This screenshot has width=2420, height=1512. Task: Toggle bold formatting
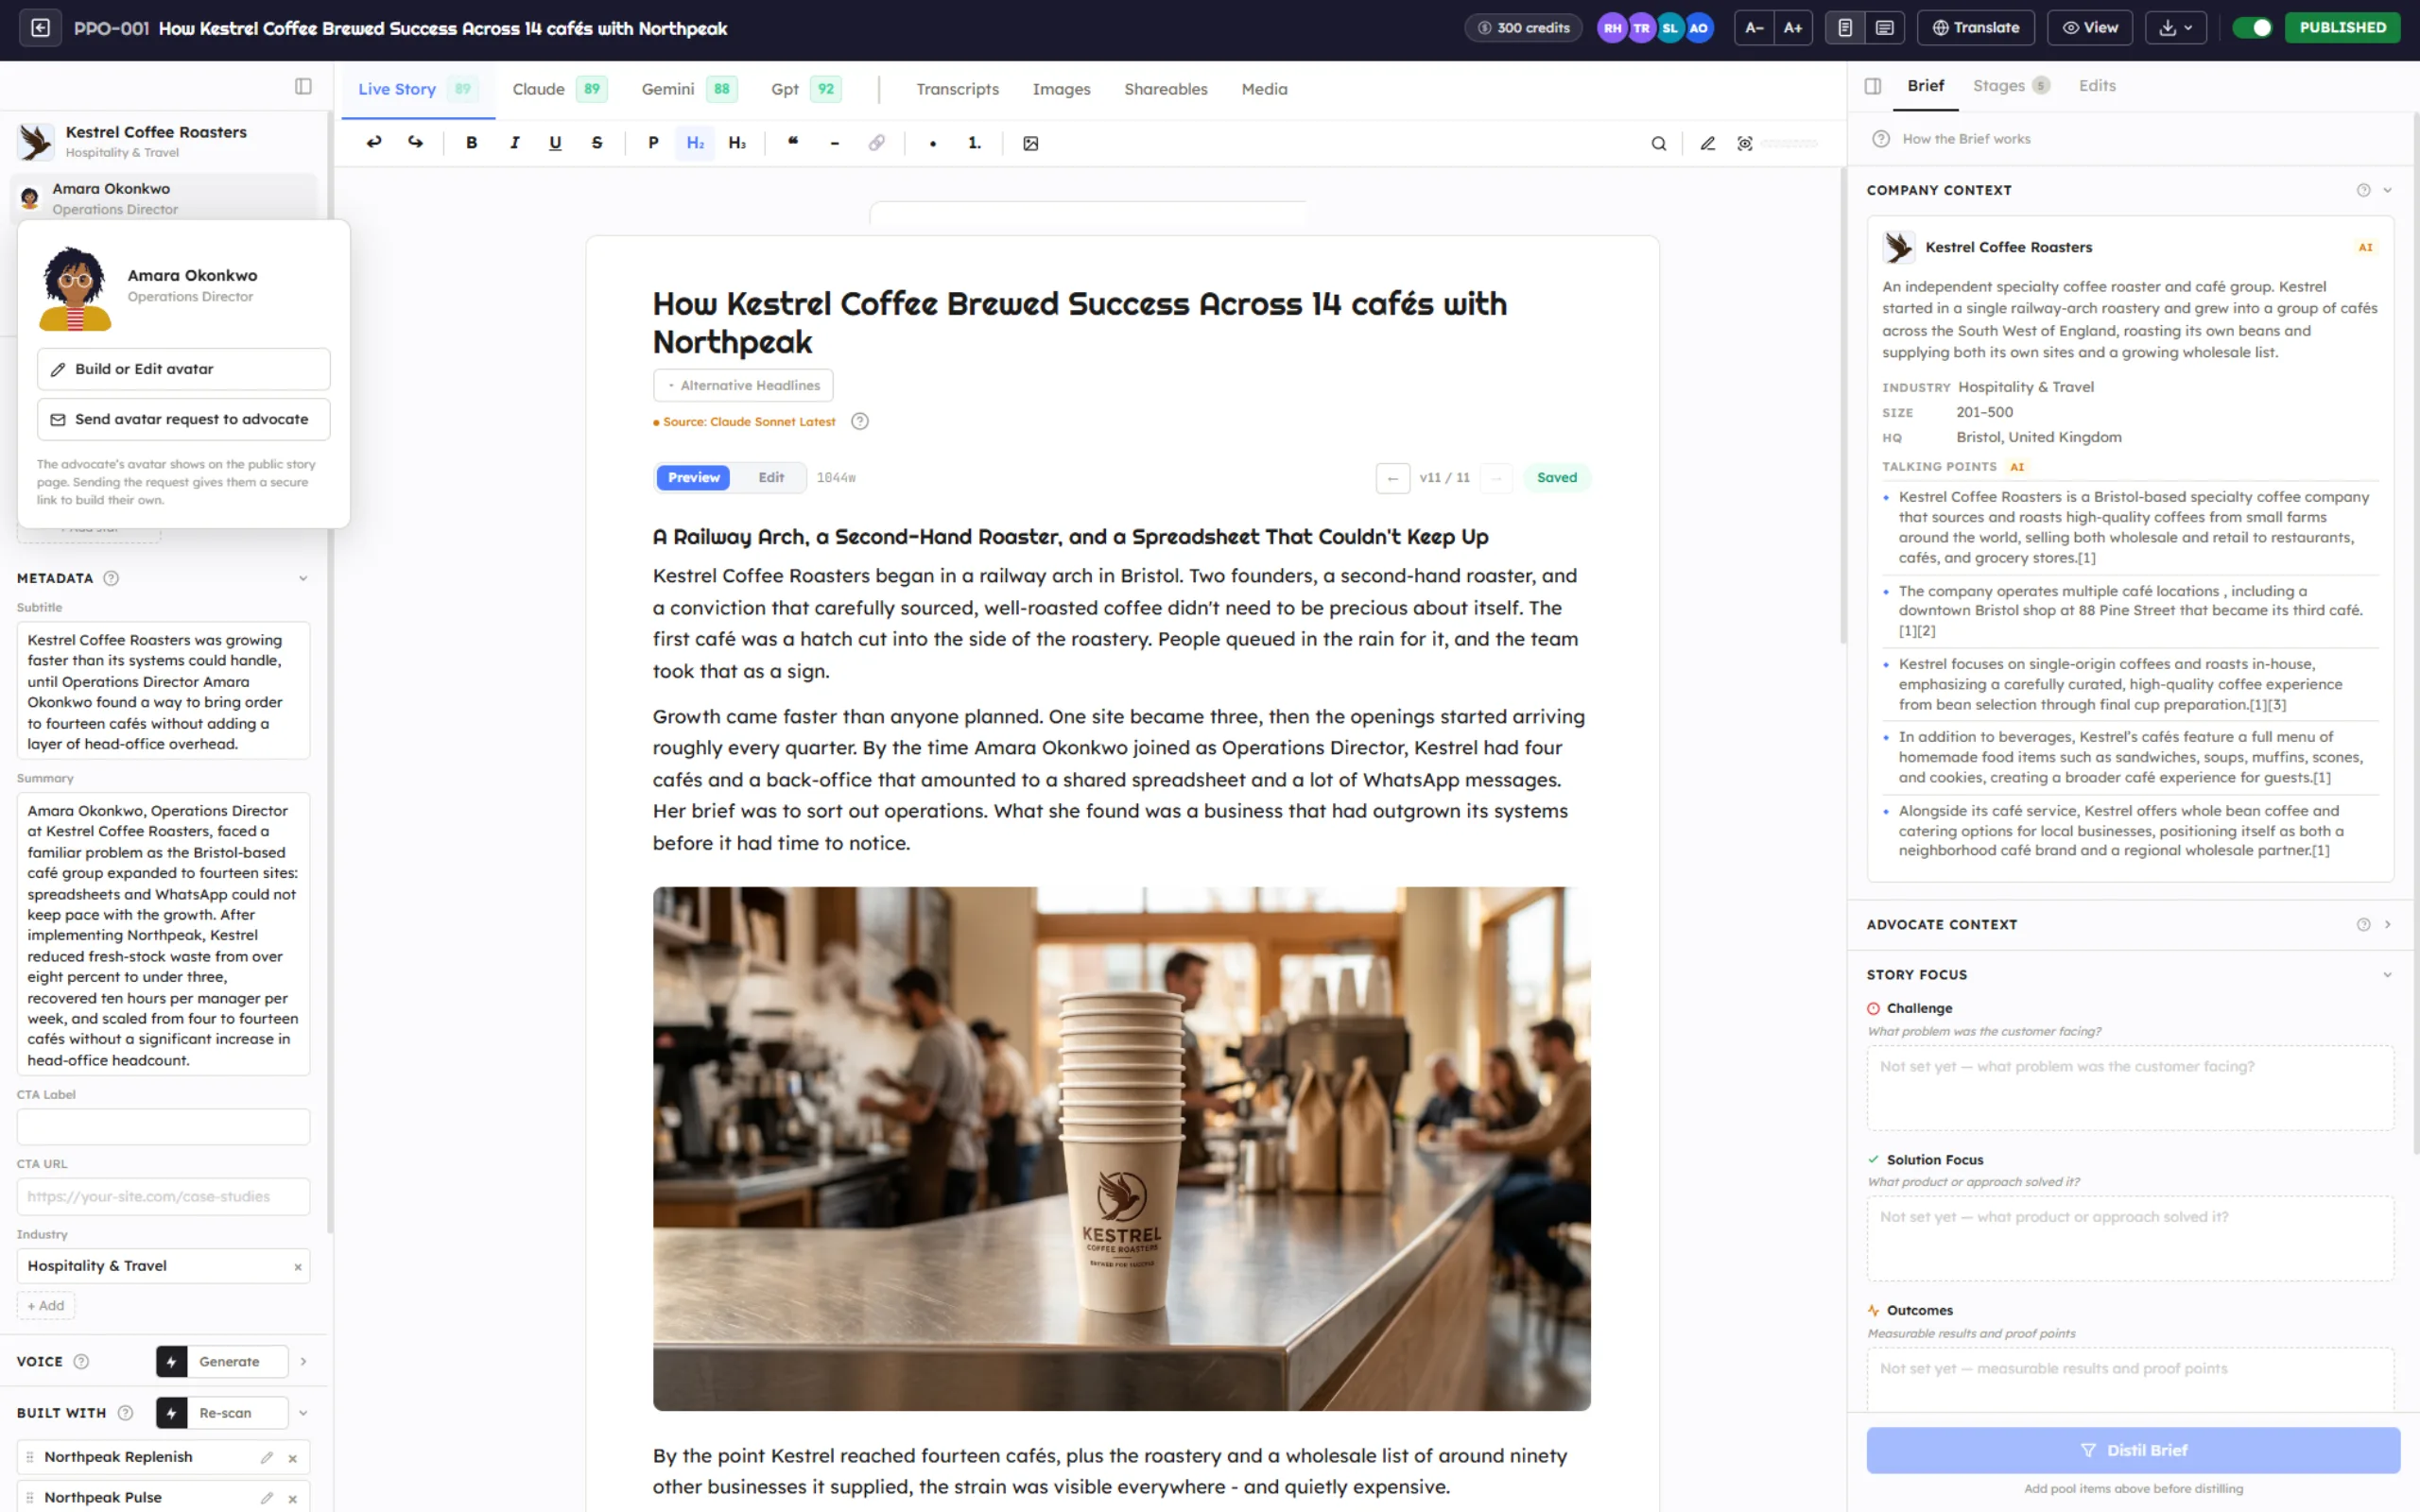pyautogui.click(x=472, y=143)
